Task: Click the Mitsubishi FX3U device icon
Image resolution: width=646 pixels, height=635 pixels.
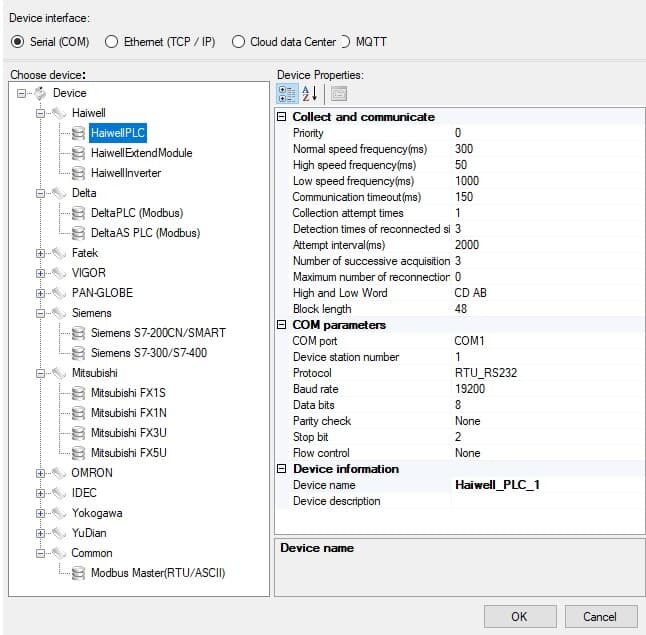Action: coord(78,433)
